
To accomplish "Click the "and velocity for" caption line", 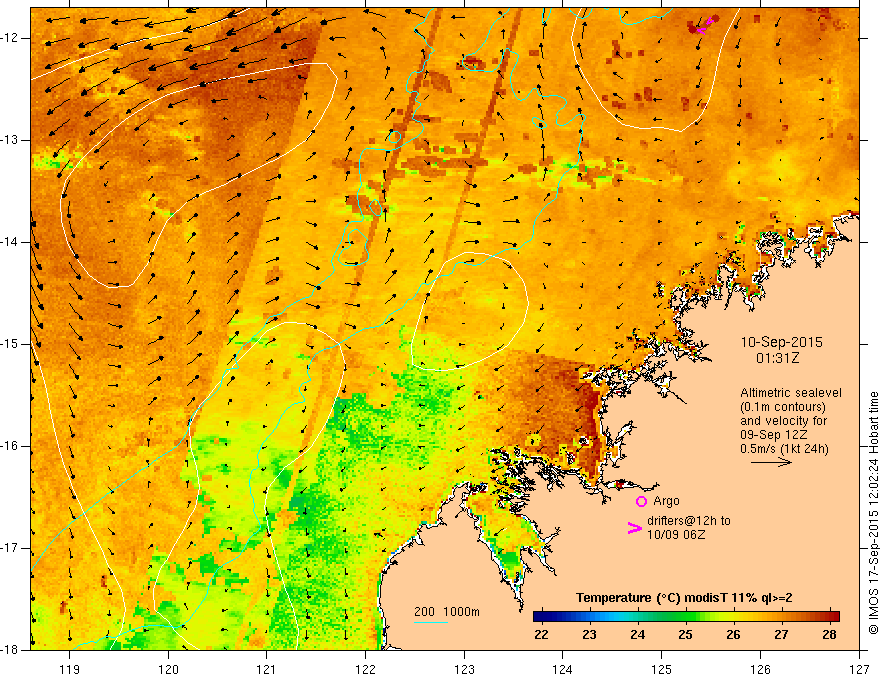I will coord(783,420).
